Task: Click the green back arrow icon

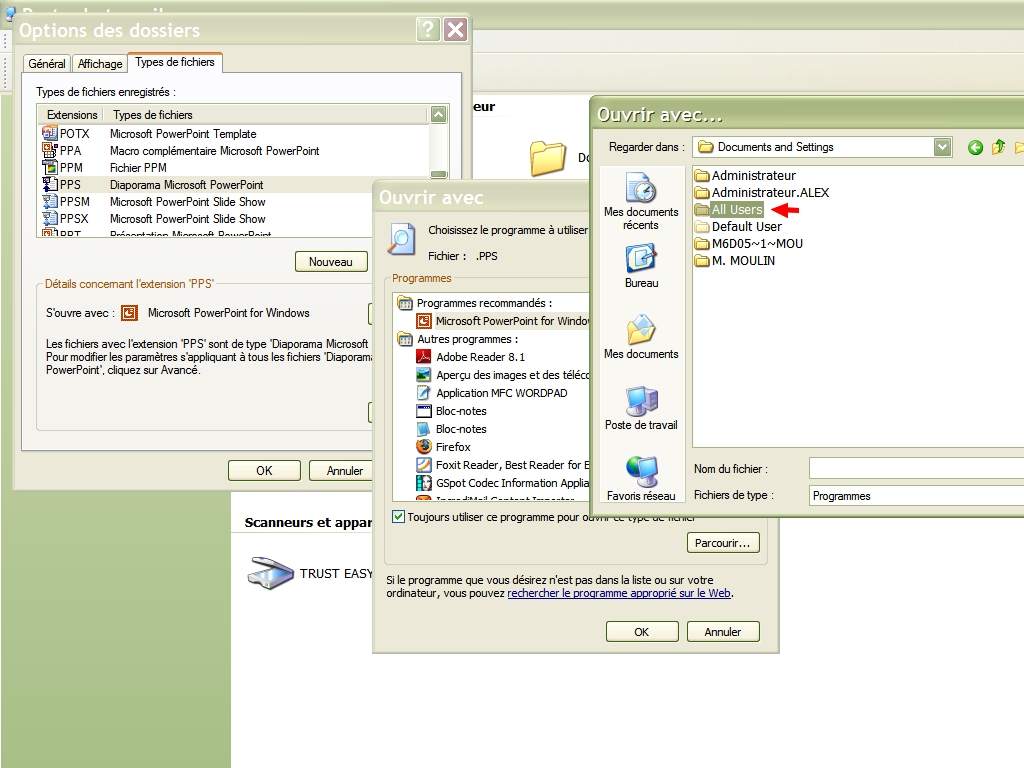Action: click(x=976, y=148)
